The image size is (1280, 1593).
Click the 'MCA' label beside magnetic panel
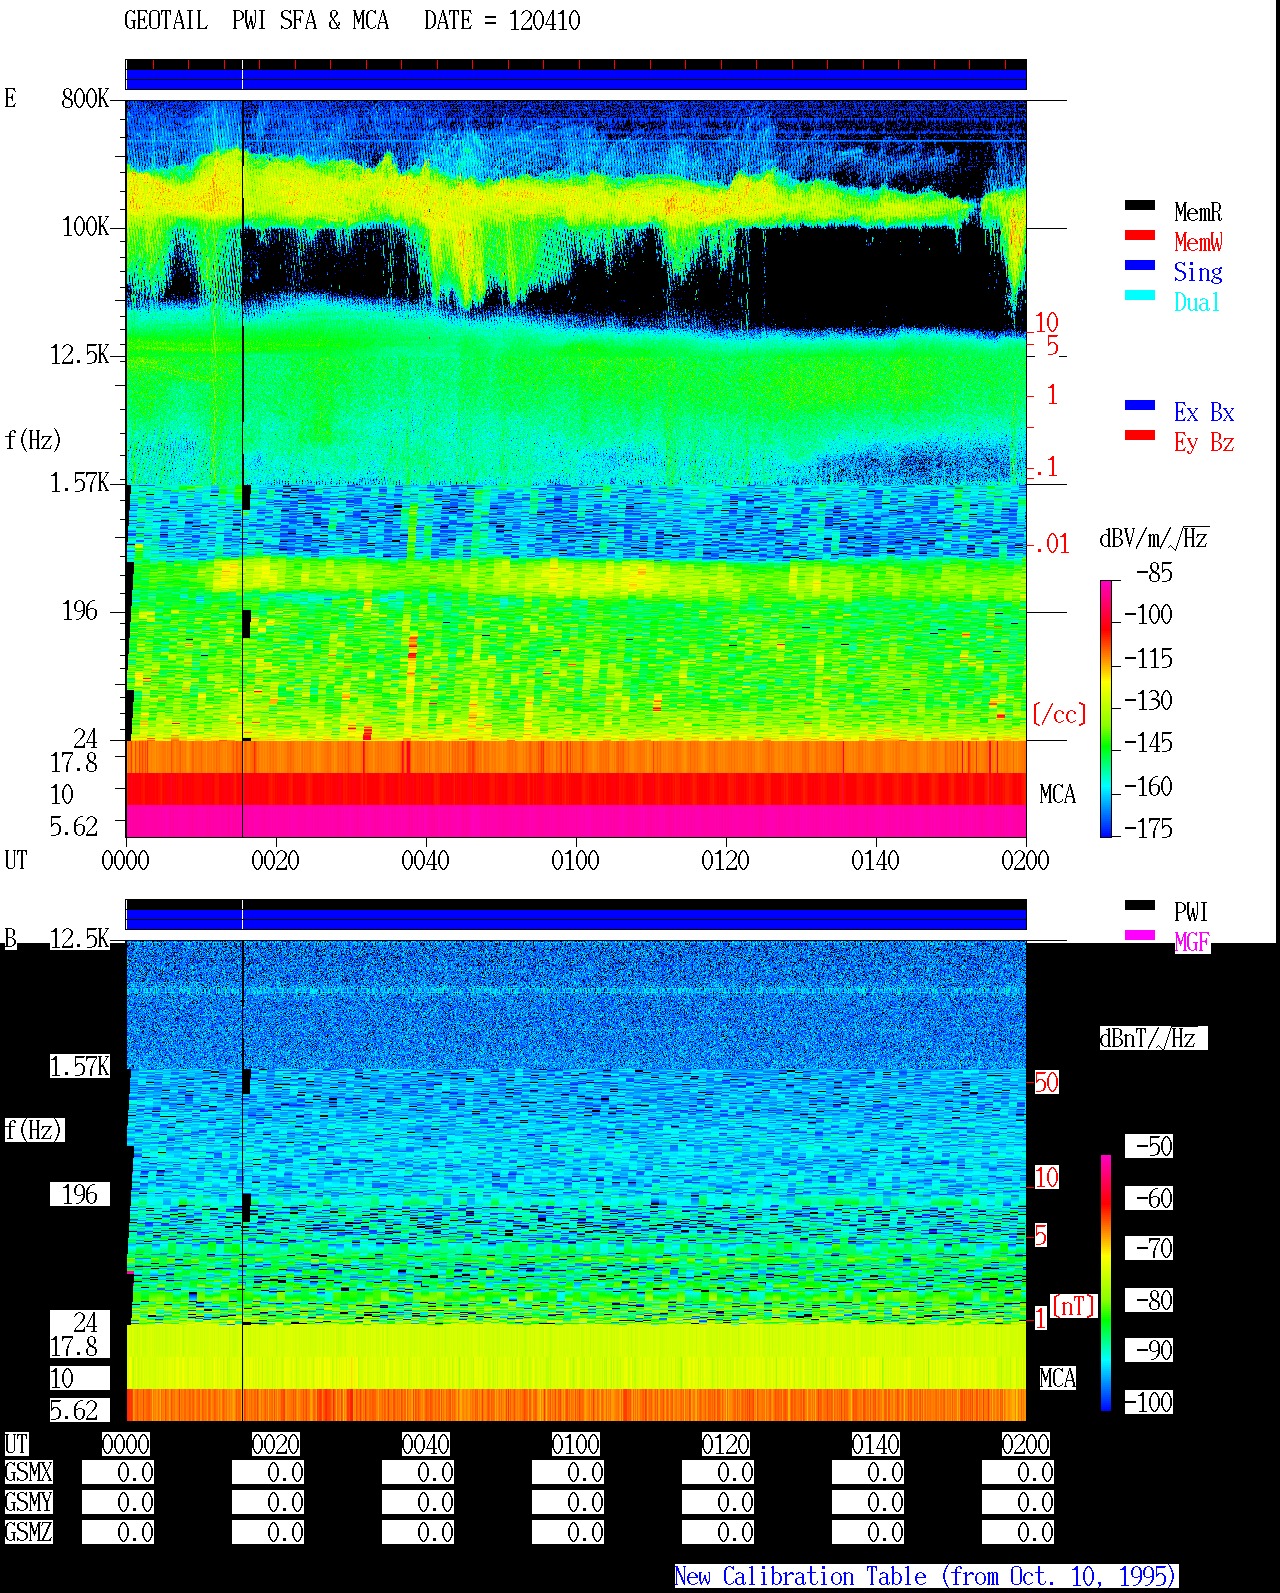(x=1057, y=1378)
